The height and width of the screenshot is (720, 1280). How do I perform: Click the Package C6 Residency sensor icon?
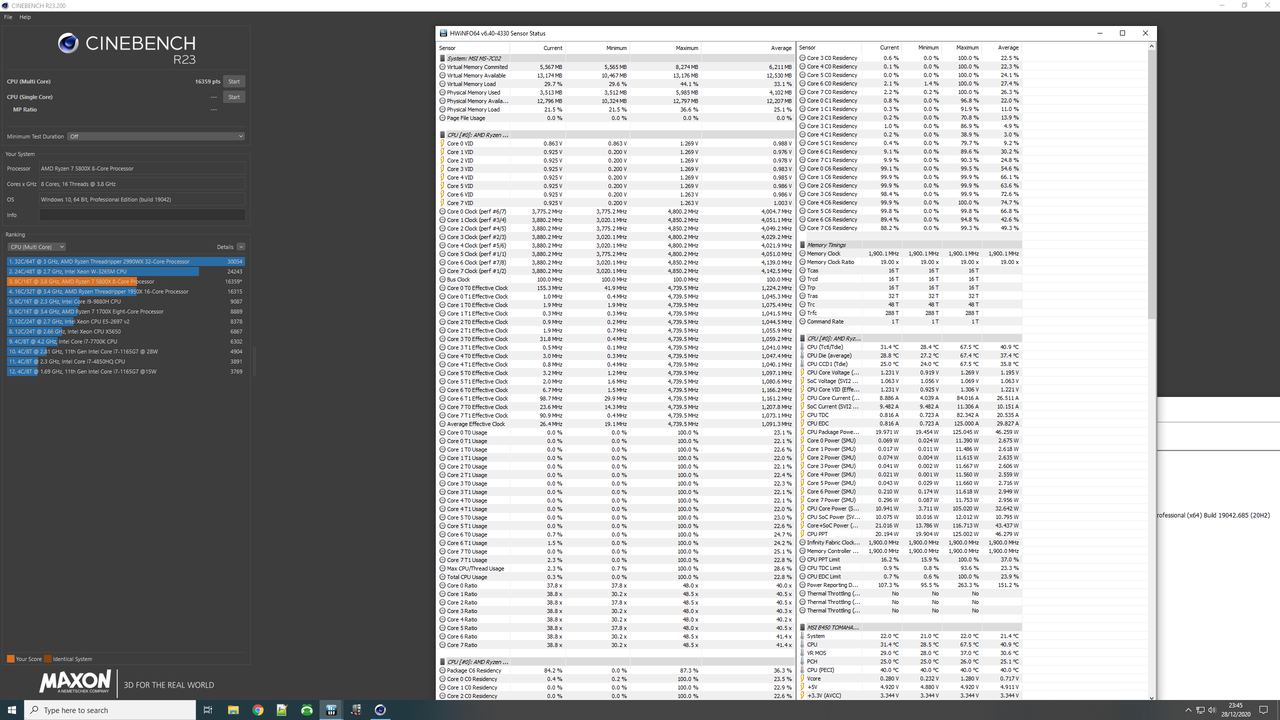pos(442,670)
